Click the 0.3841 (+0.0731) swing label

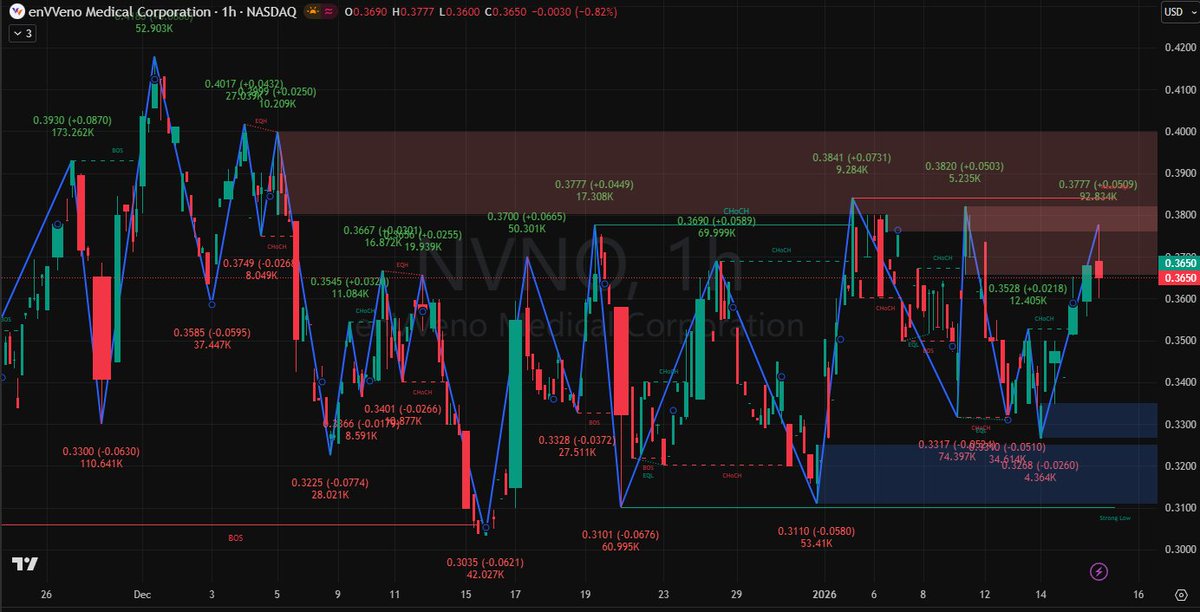coord(851,159)
